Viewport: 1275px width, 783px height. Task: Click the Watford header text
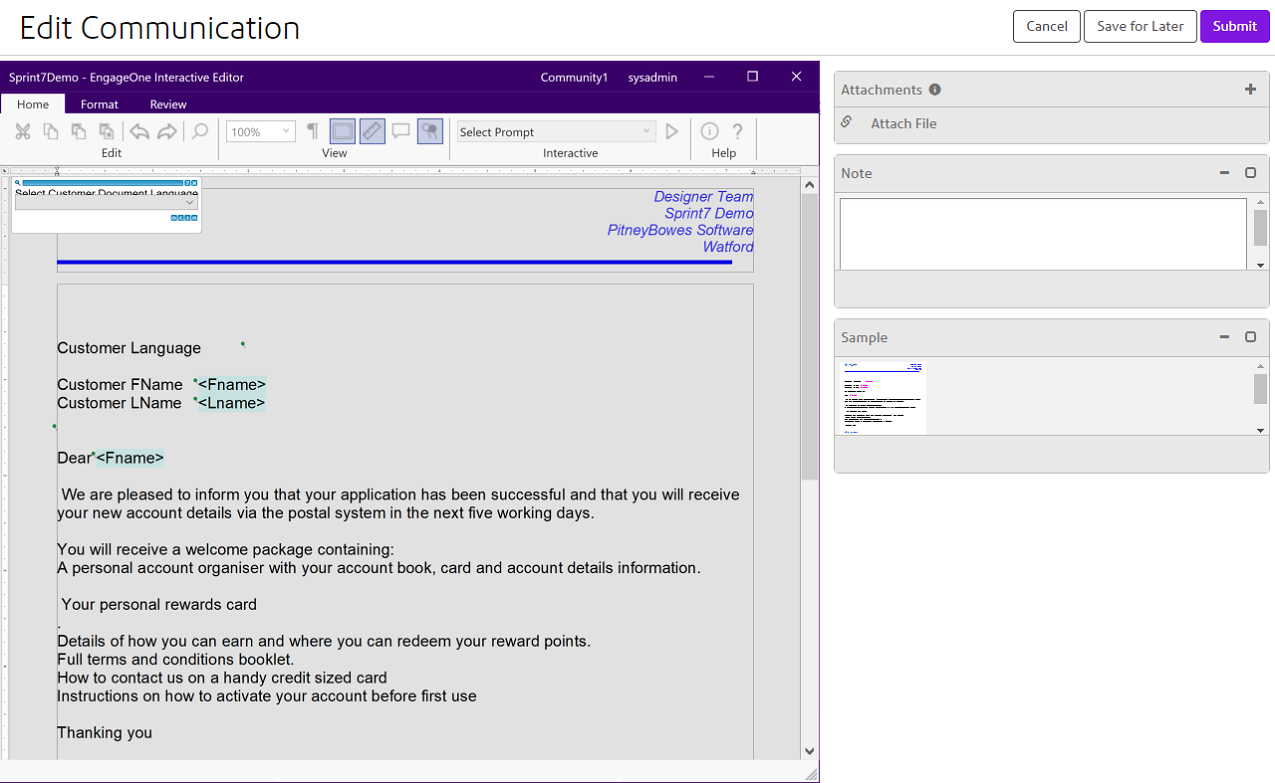coord(728,247)
